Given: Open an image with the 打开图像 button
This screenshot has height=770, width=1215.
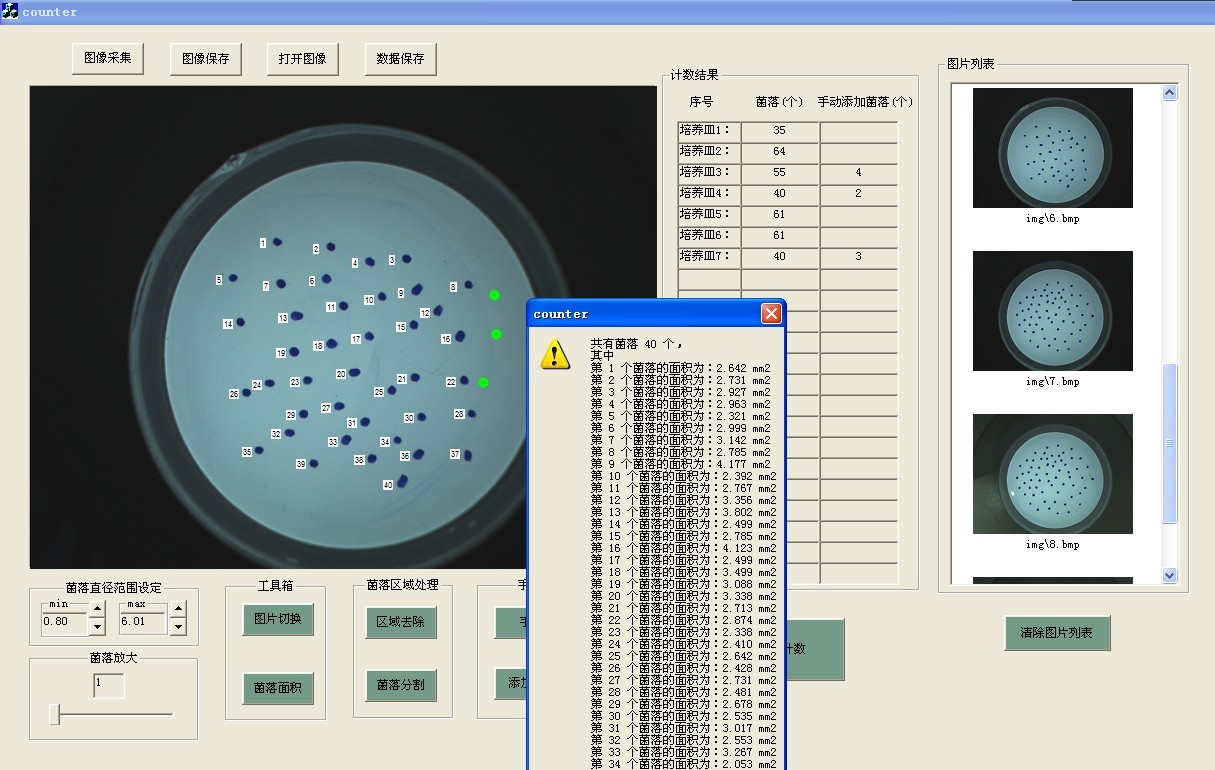Looking at the screenshot, I should click(x=302, y=59).
